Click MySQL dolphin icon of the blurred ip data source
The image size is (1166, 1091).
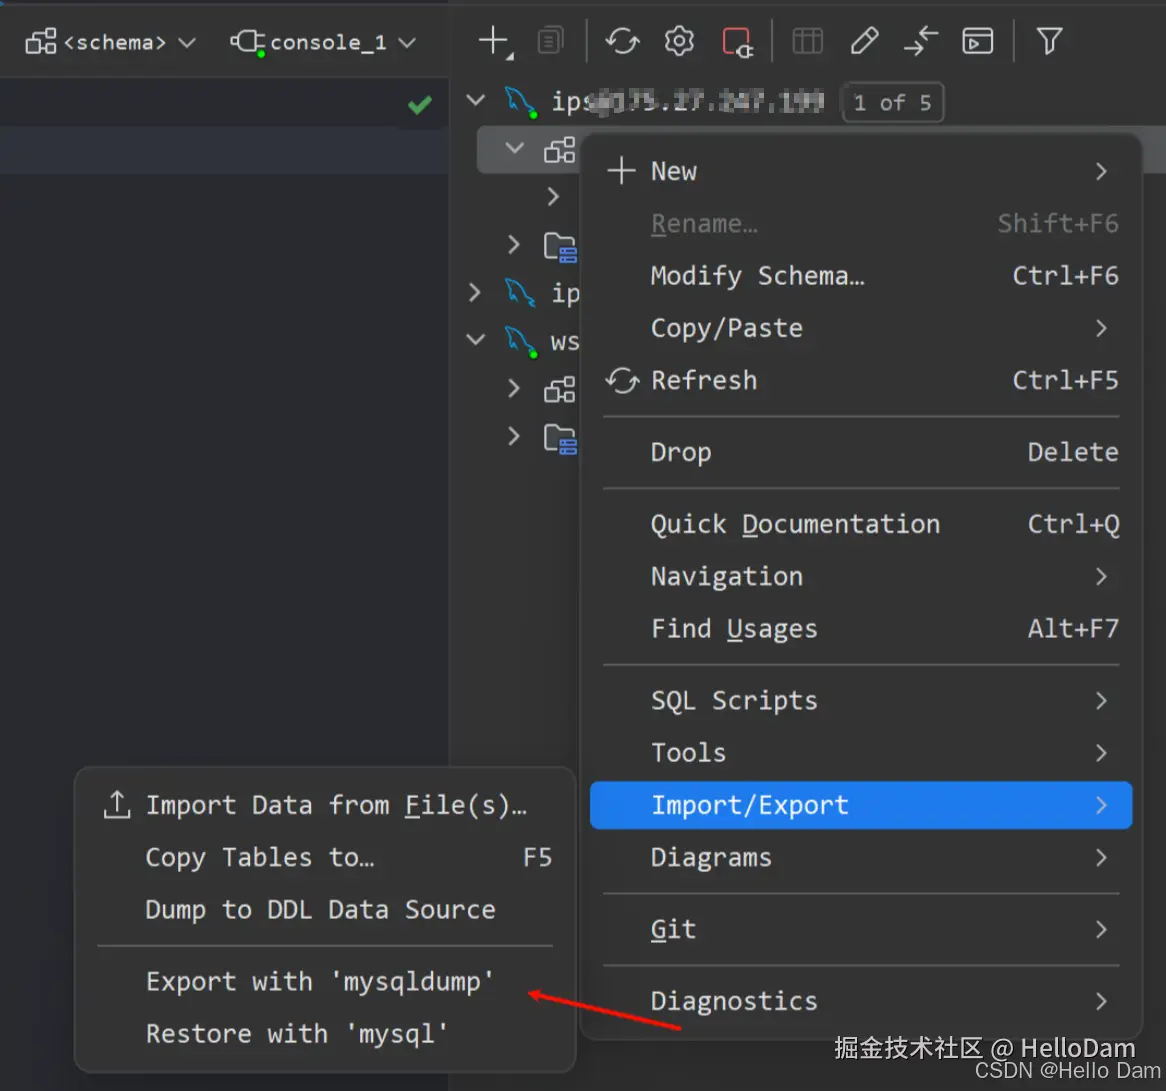point(521,102)
